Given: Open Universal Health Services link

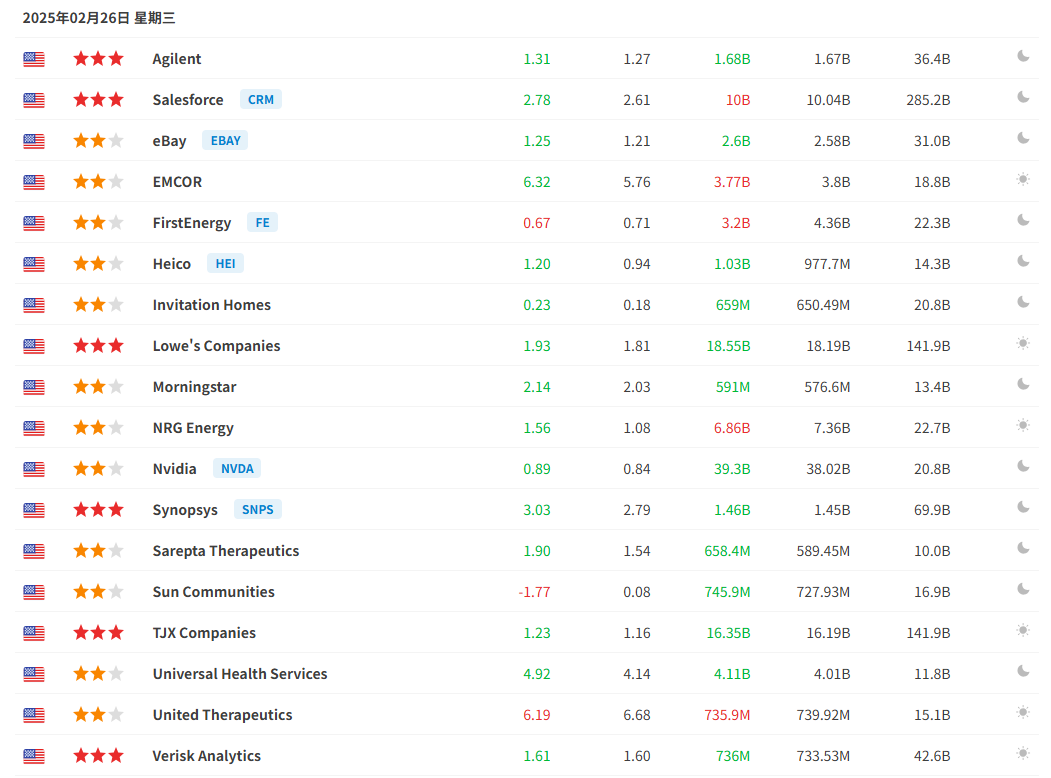Looking at the screenshot, I should click(240, 674).
